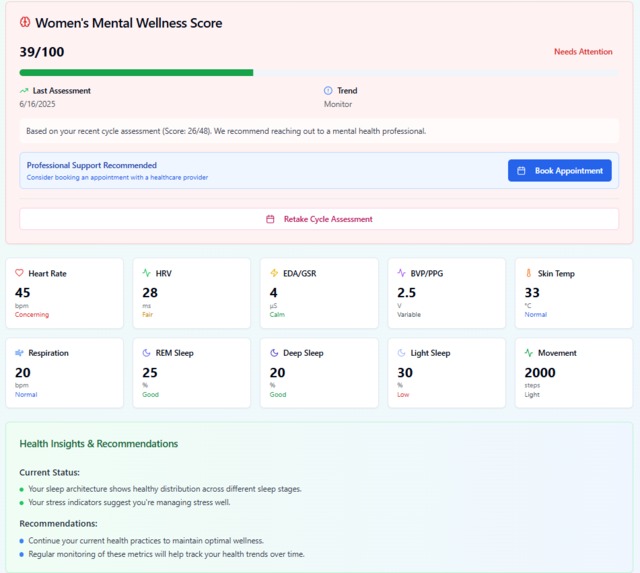
Task: Open the Heart Rate 45 bpm card
Action: coord(64,293)
